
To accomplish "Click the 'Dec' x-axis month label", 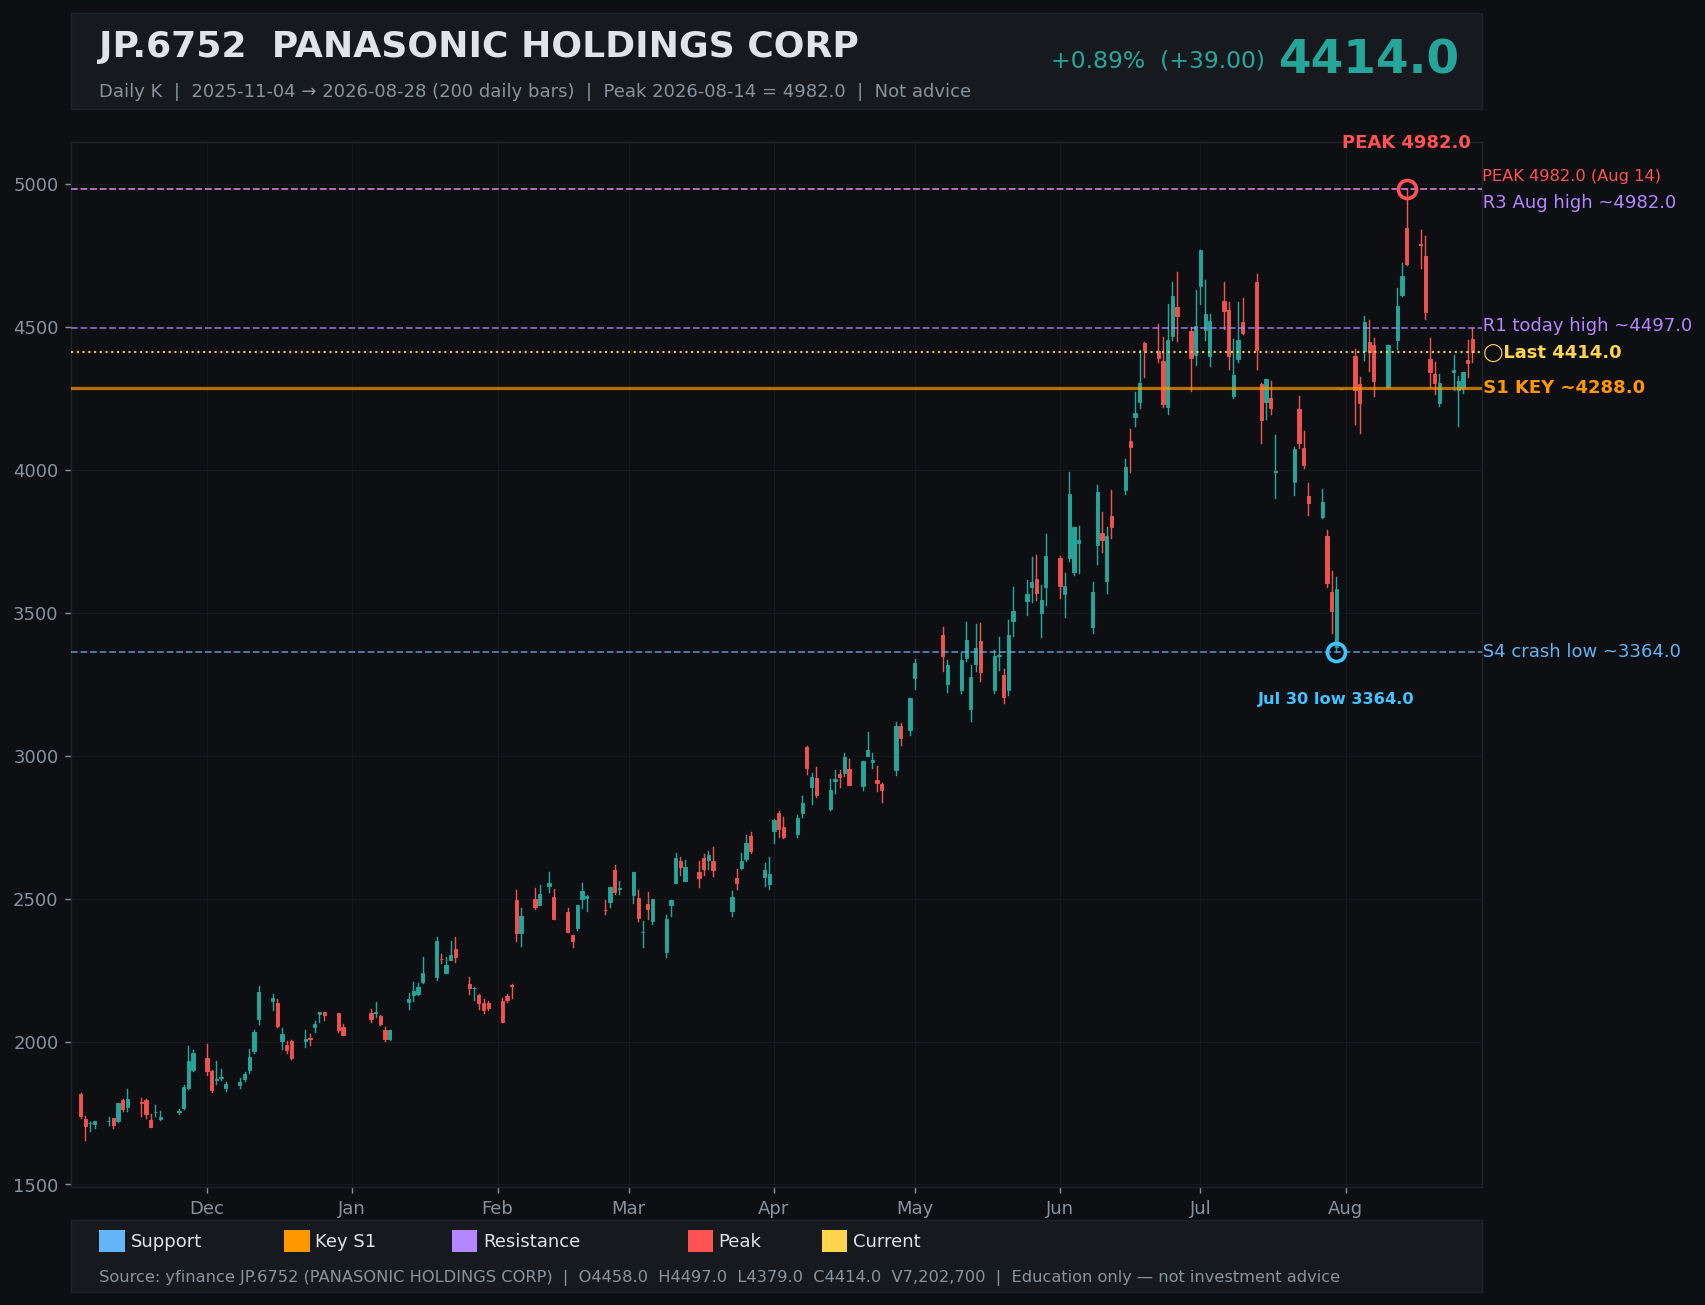I will (x=207, y=1208).
